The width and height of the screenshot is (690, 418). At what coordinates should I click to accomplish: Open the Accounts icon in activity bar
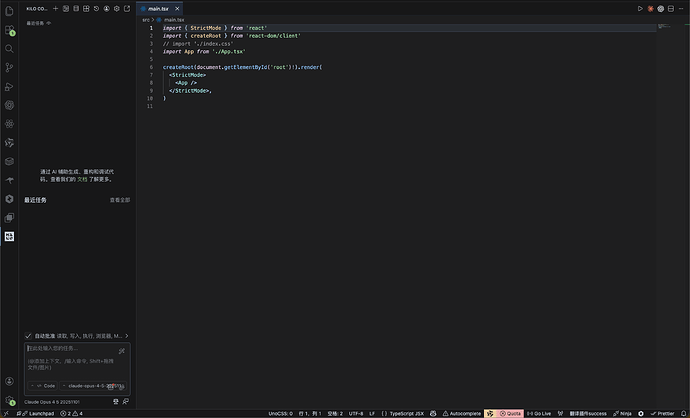click(x=9, y=381)
